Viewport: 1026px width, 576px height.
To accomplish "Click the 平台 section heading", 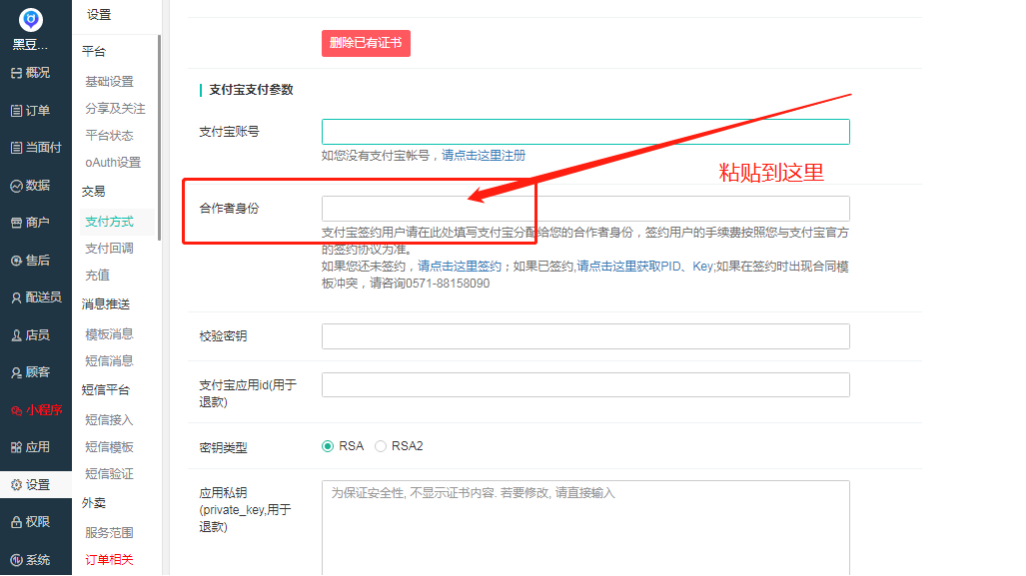I will pyautogui.click(x=94, y=52).
